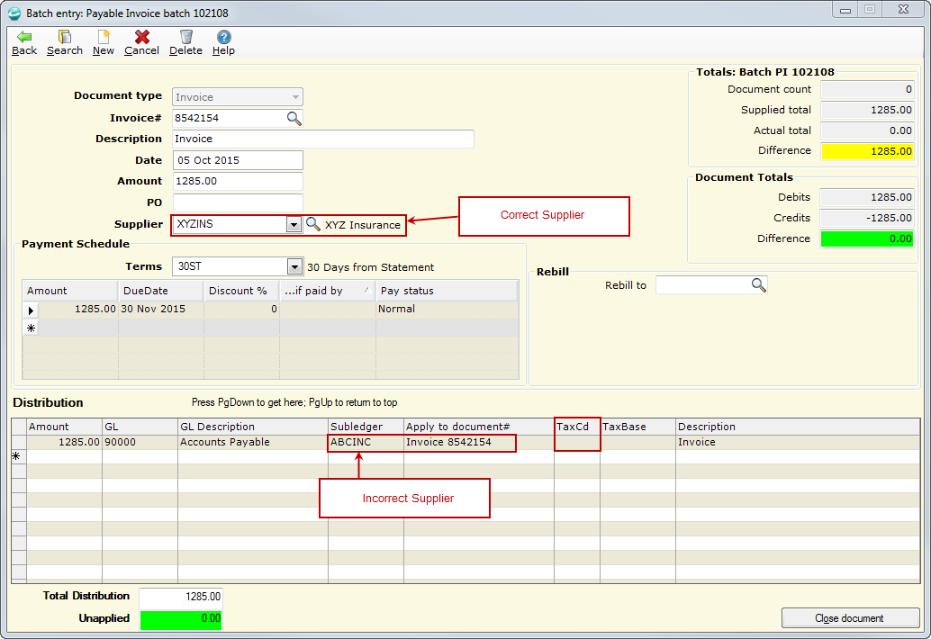931x639 pixels.
Task: Open the Supplier XYZINS dropdown
Action: [294, 225]
